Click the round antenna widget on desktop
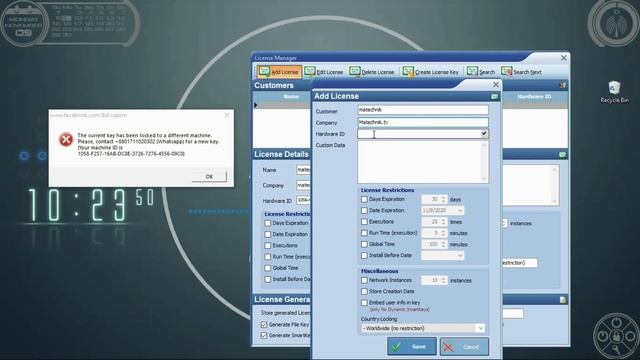Image resolution: width=640 pixels, height=360 pixels. coord(615,24)
